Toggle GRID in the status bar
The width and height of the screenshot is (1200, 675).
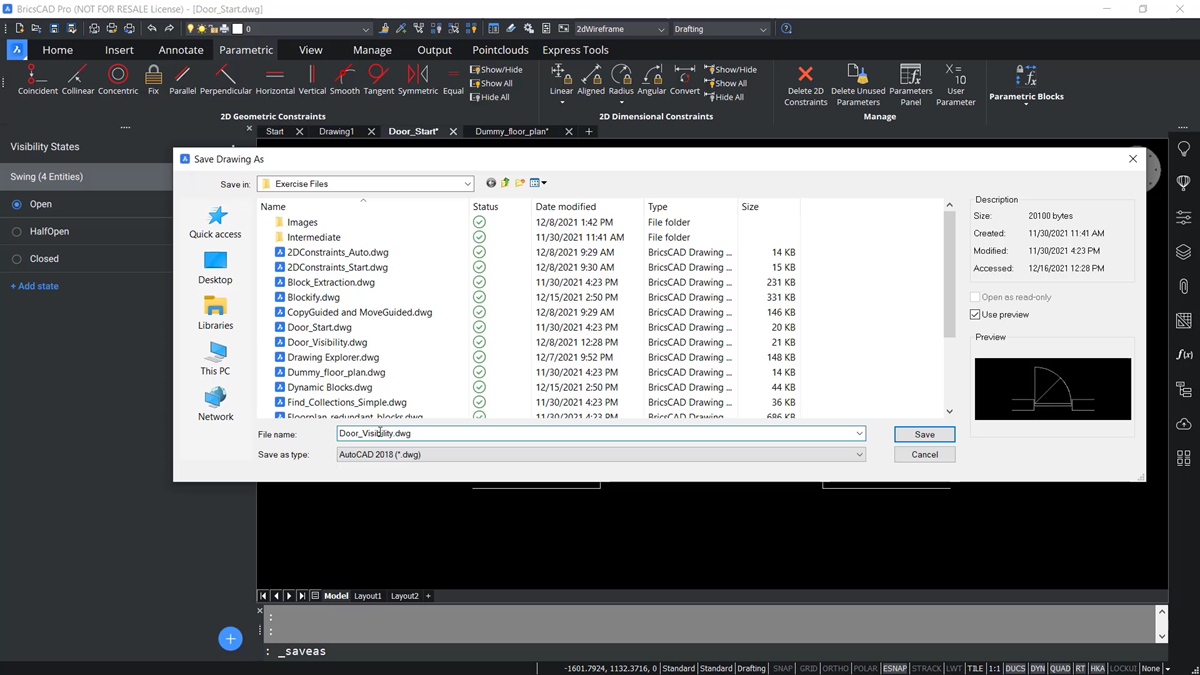pos(808,668)
